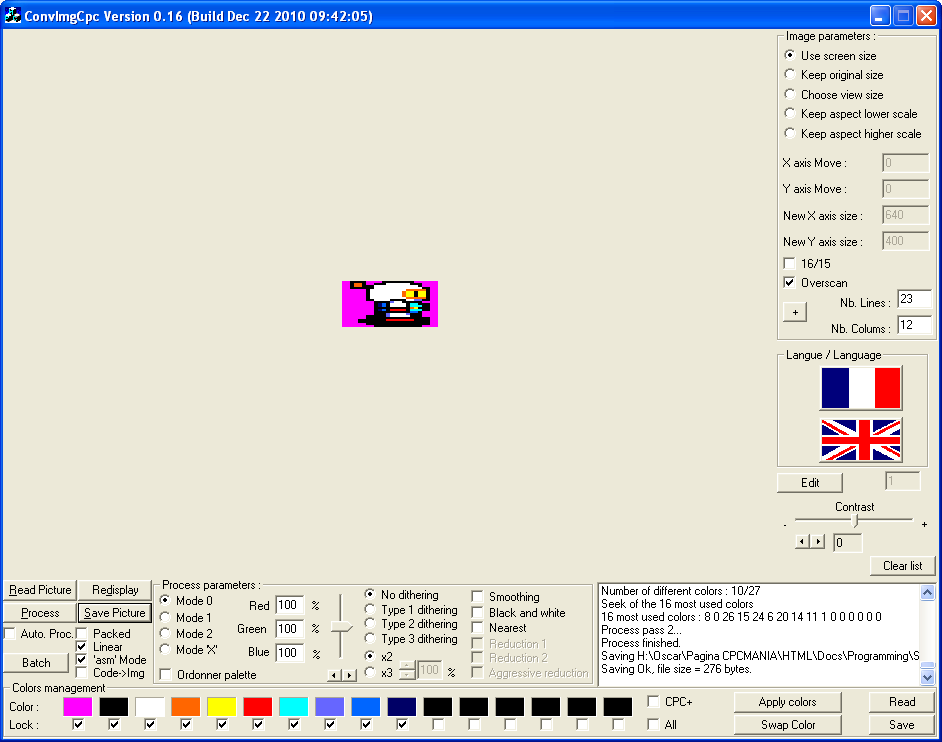Enable the Smoothing checkbox
Viewport: 942px width, 742px height.
(x=478, y=597)
